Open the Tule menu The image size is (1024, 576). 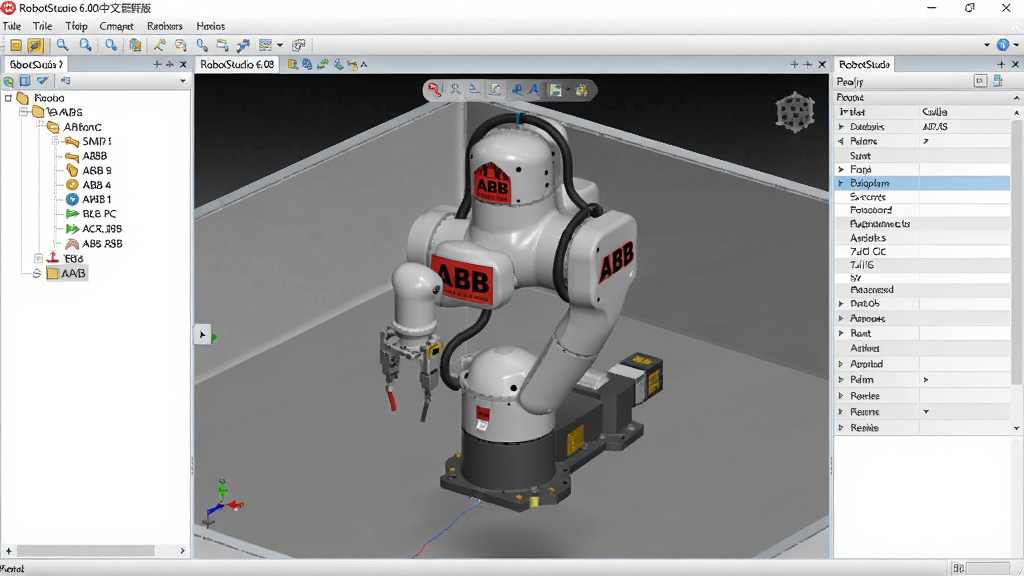point(12,26)
